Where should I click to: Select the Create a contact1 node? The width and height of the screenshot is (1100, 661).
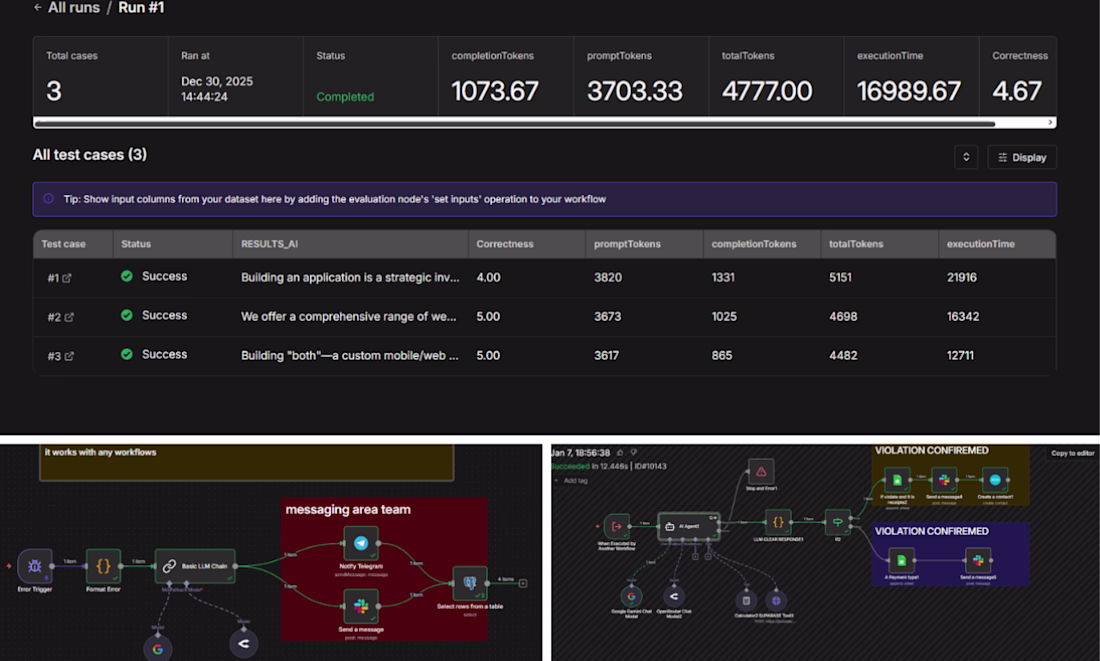pos(995,481)
